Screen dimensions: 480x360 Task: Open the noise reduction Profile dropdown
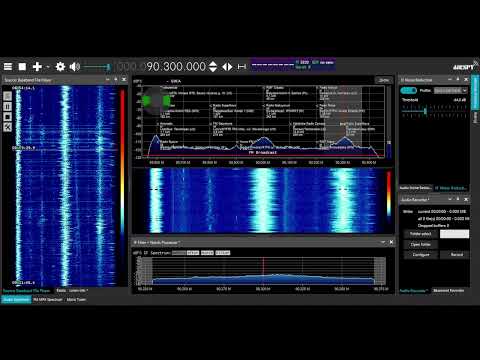451,90
